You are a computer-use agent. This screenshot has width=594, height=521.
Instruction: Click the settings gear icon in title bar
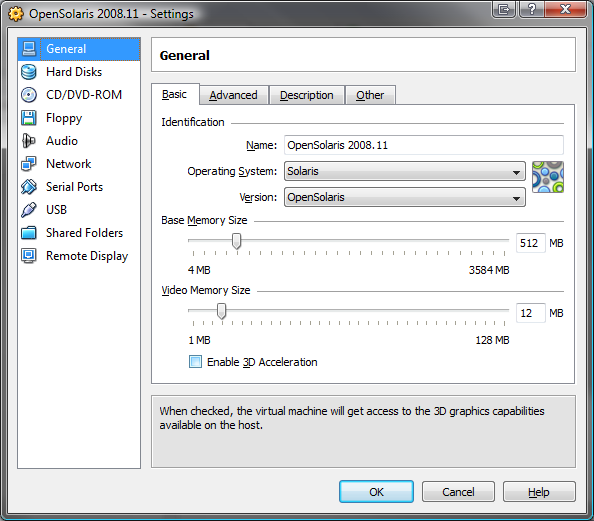16,14
